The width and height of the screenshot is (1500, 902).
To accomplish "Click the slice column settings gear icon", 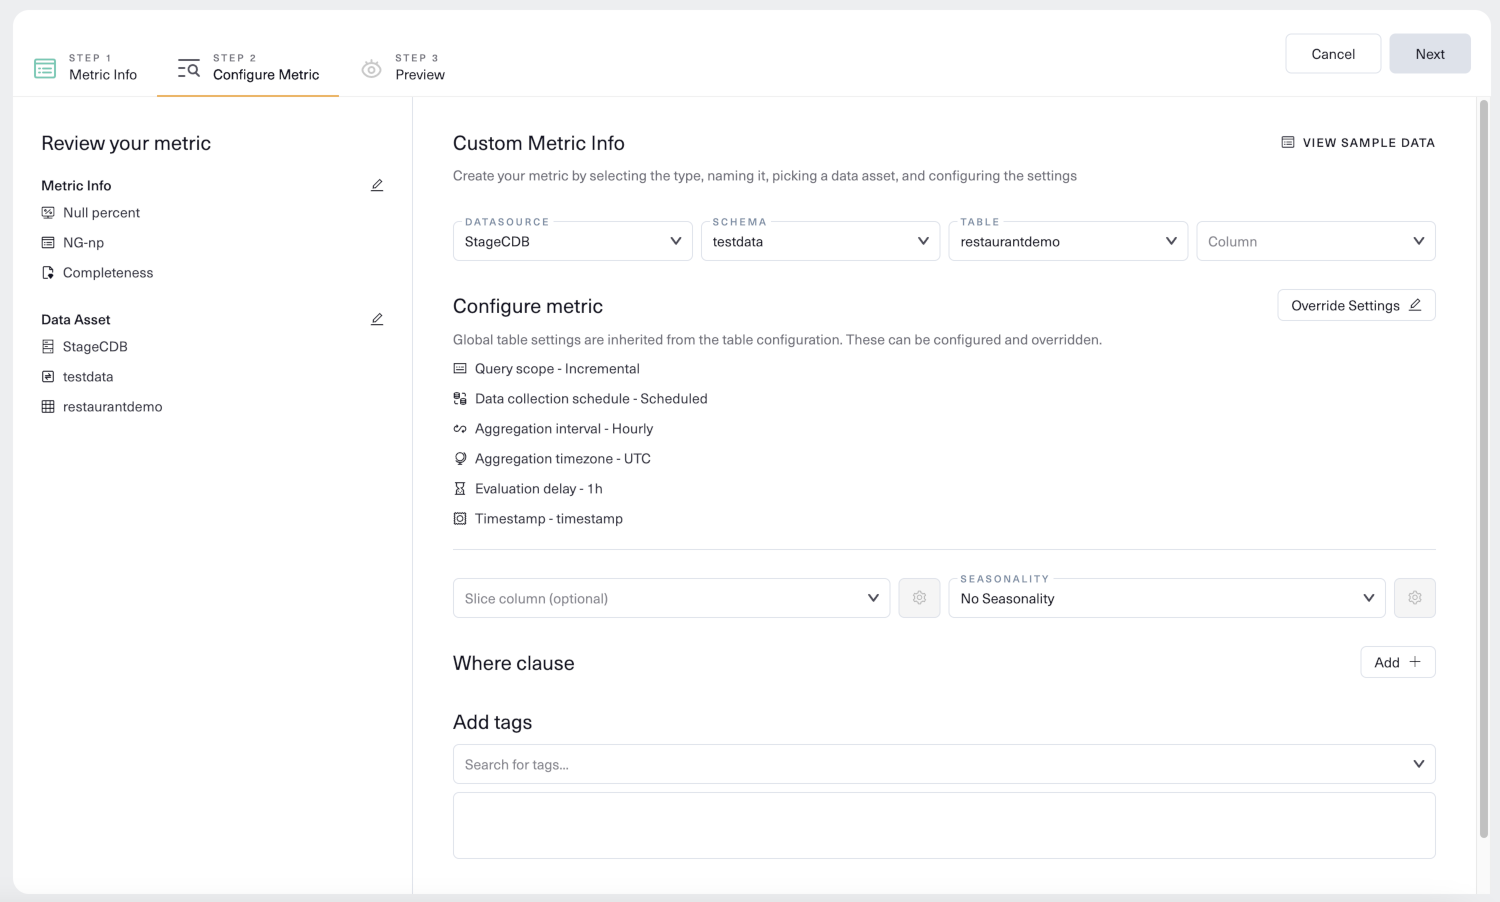I will [919, 598].
